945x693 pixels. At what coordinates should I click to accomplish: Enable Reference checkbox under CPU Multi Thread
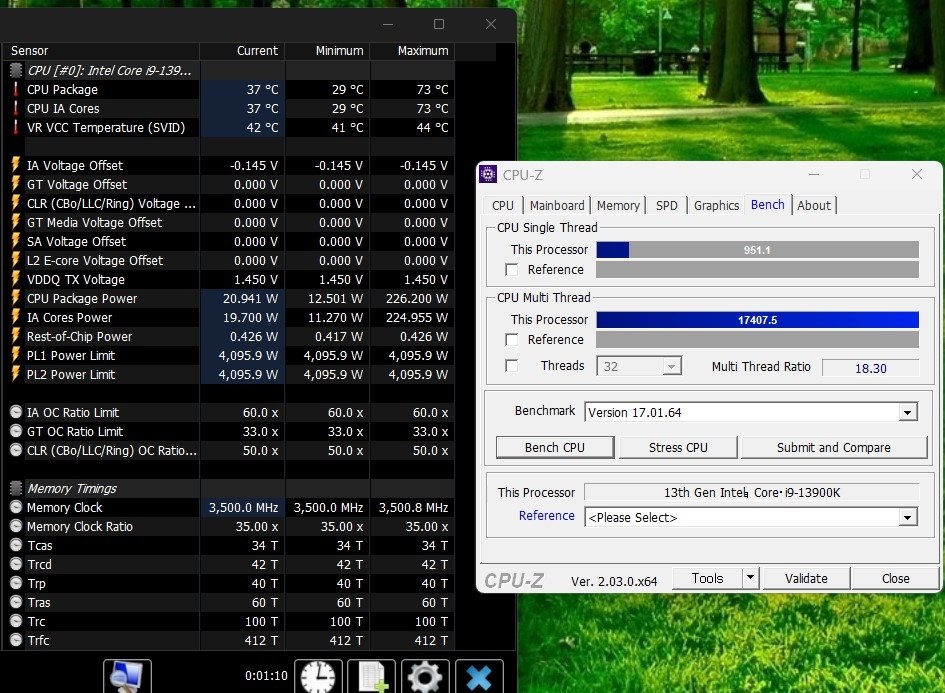[x=512, y=340]
